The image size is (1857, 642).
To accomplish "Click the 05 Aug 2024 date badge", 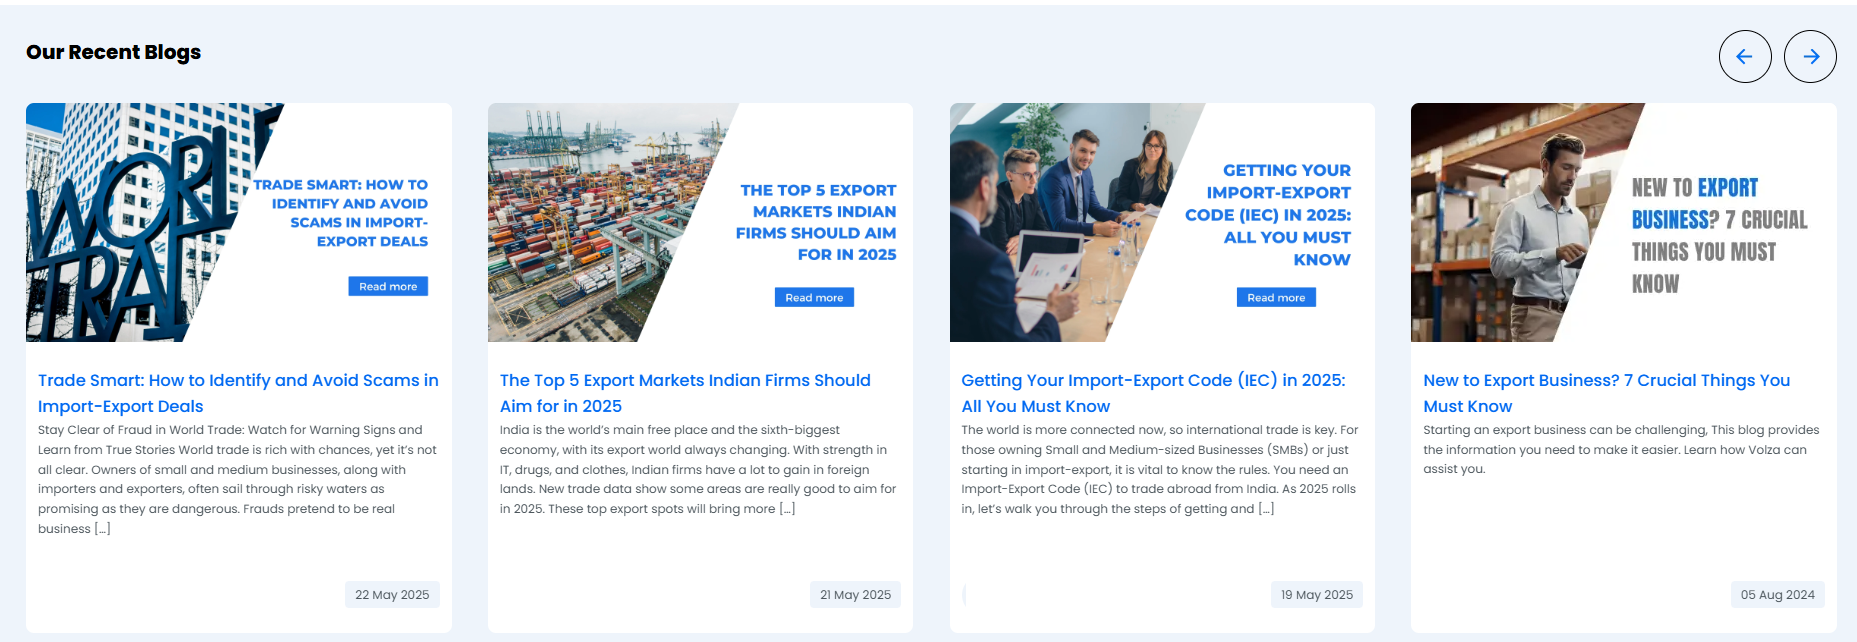I will coord(1777,594).
